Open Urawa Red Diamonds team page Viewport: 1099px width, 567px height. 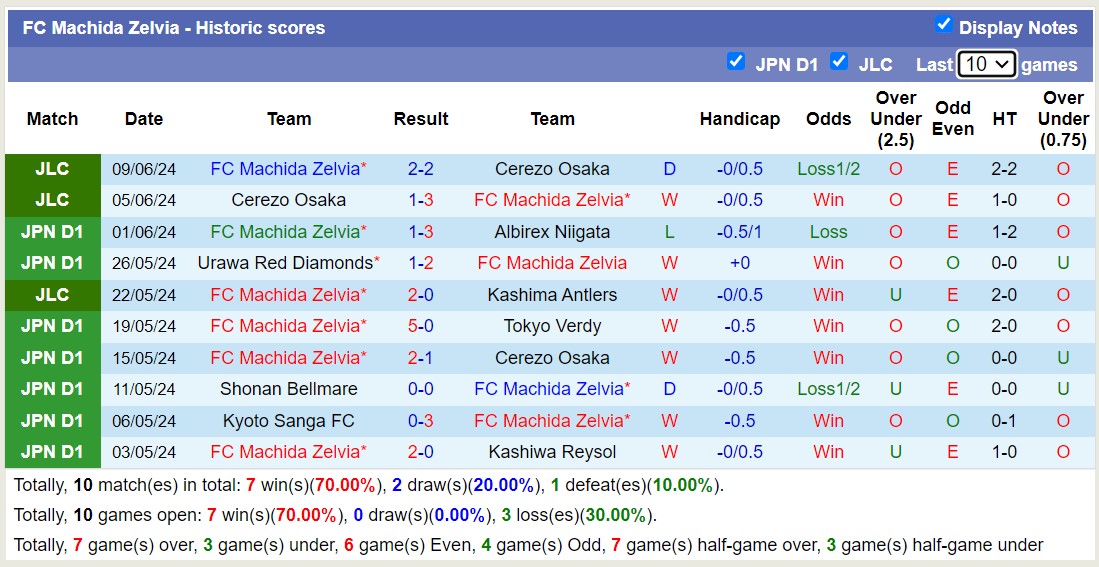click(x=285, y=263)
